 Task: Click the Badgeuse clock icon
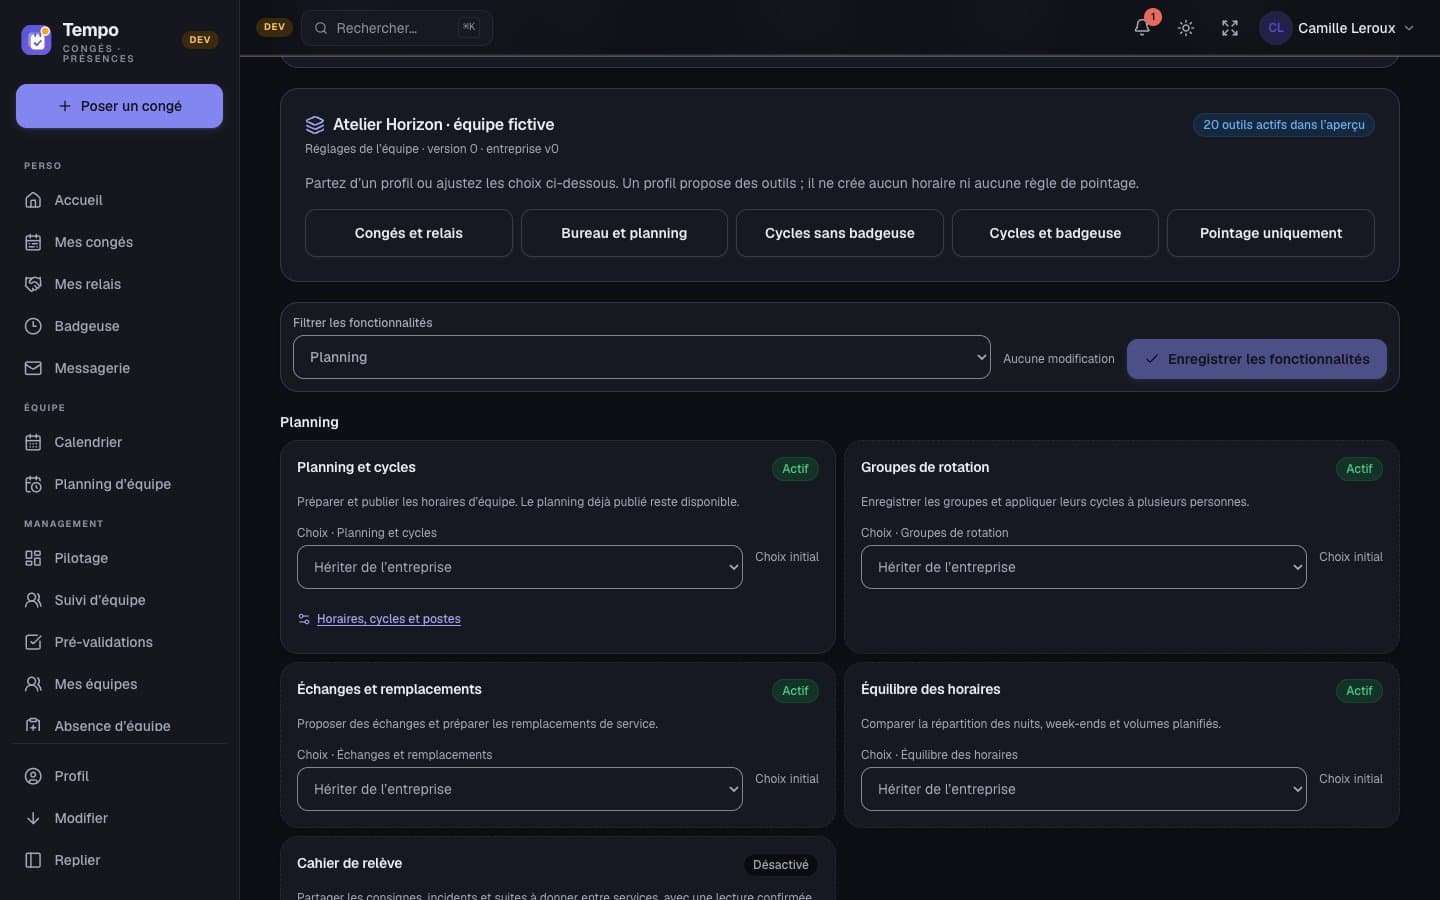pos(33,326)
